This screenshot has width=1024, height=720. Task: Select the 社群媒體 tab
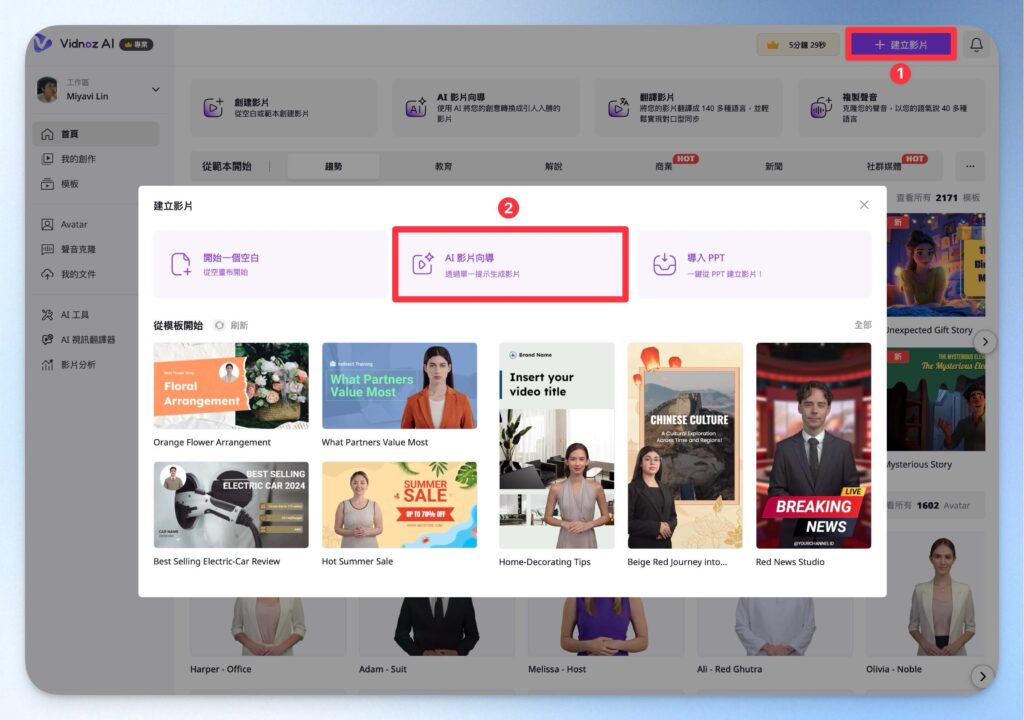point(884,166)
